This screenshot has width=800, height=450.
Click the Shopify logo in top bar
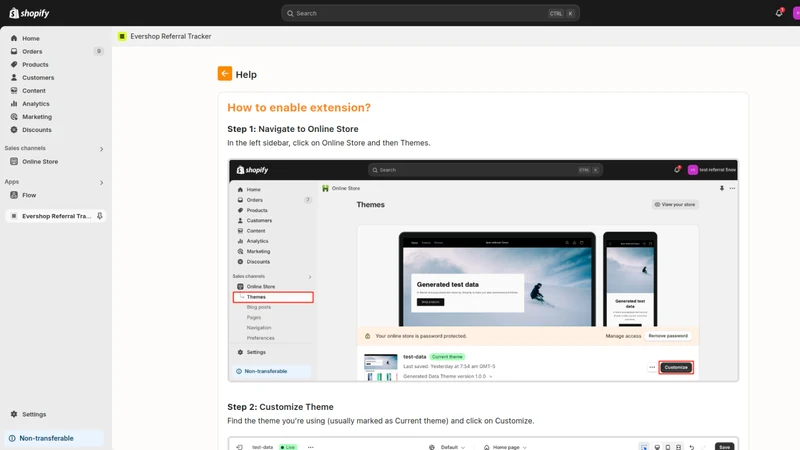coord(29,13)
